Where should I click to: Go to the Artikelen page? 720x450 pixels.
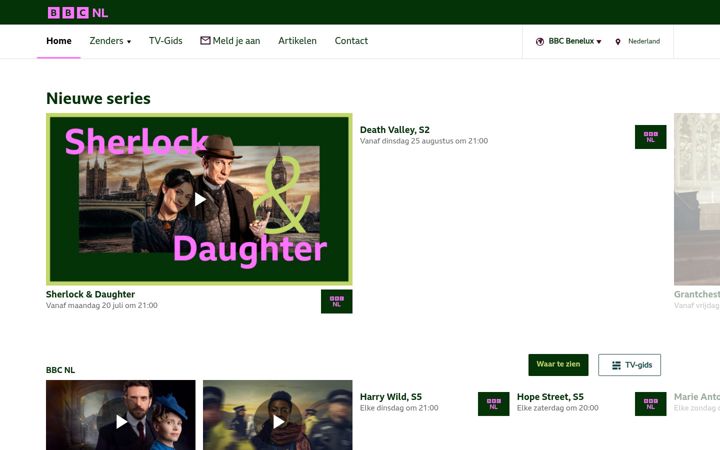(297, 41)
